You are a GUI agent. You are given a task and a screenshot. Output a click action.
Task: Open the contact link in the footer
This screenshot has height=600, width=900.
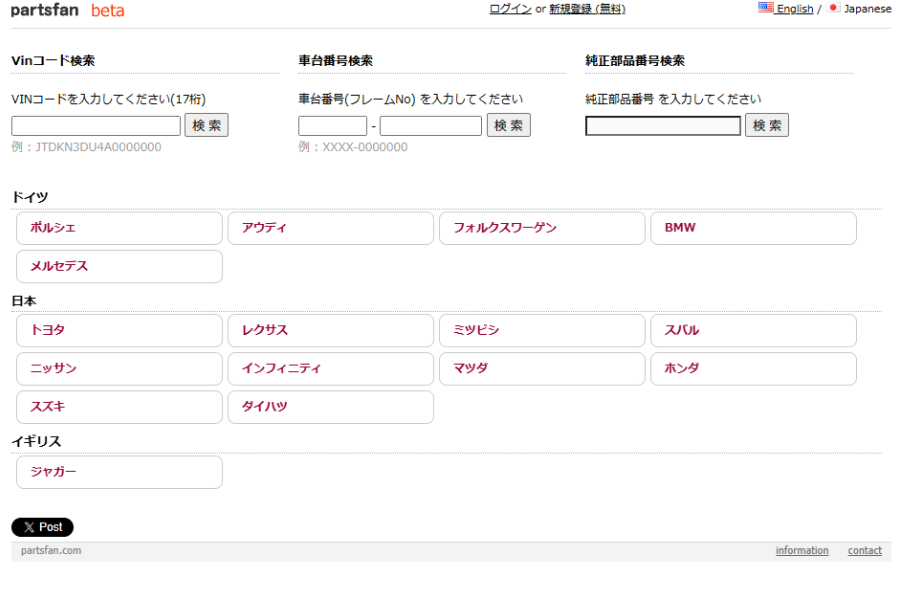[864, 550]
